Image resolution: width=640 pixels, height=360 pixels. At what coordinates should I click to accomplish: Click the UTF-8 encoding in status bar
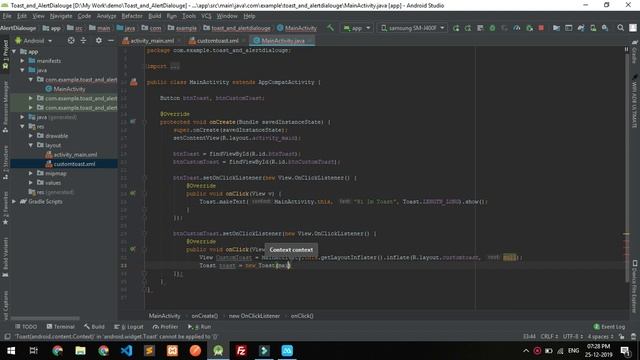[x=572, y=337]
